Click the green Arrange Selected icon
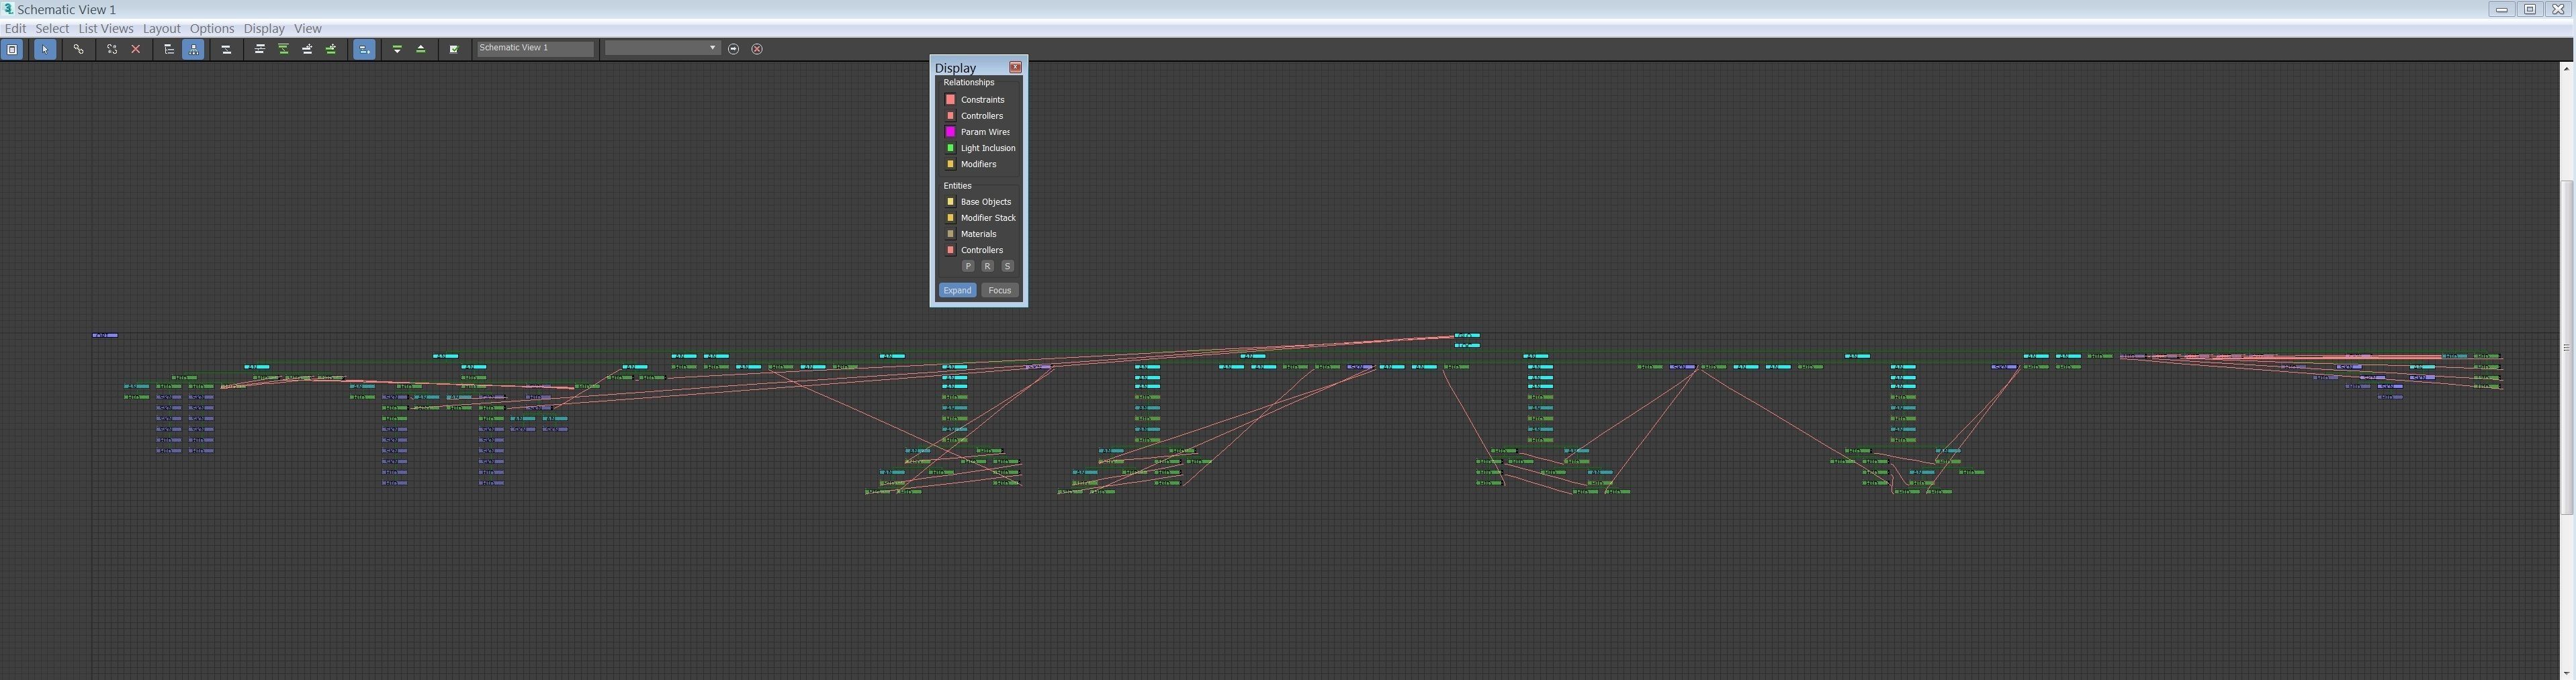The width and height of the screenshot is (2576, 680). [x=283, y=49]
